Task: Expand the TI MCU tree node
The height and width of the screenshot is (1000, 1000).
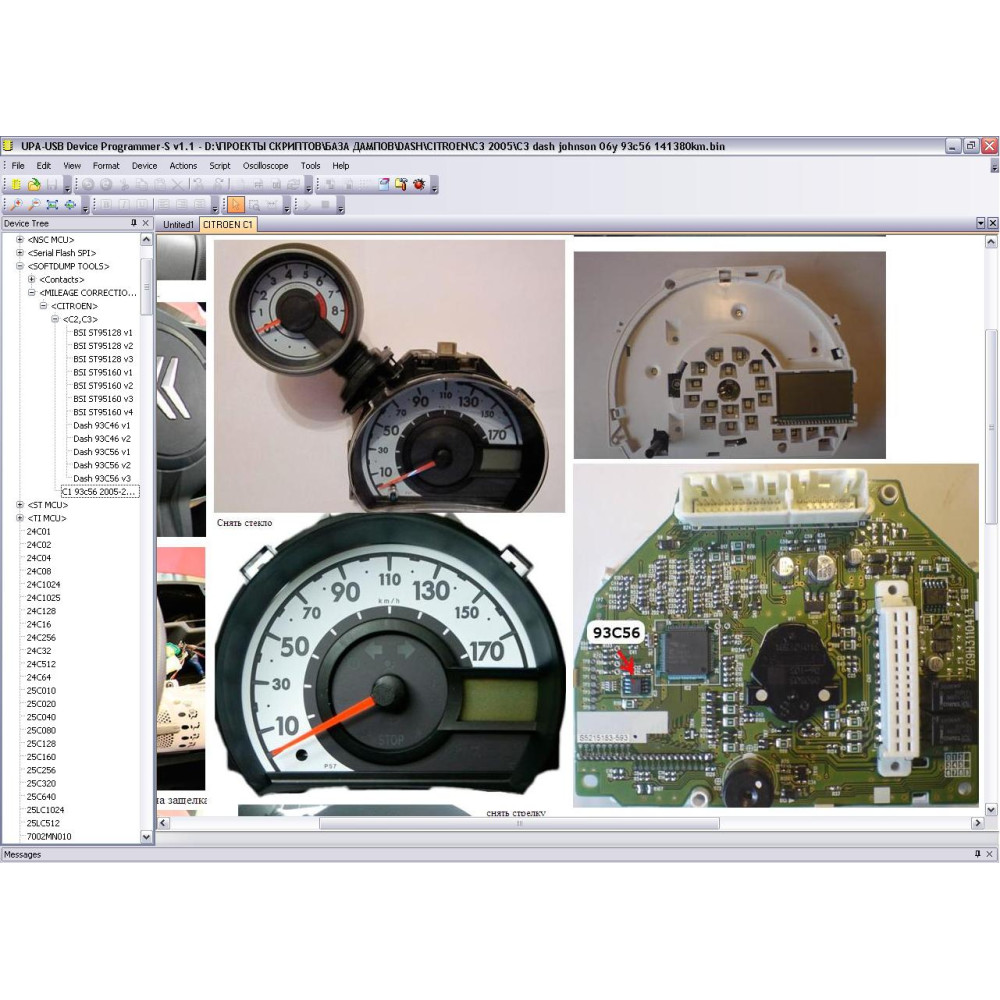Action: [20, 518]
